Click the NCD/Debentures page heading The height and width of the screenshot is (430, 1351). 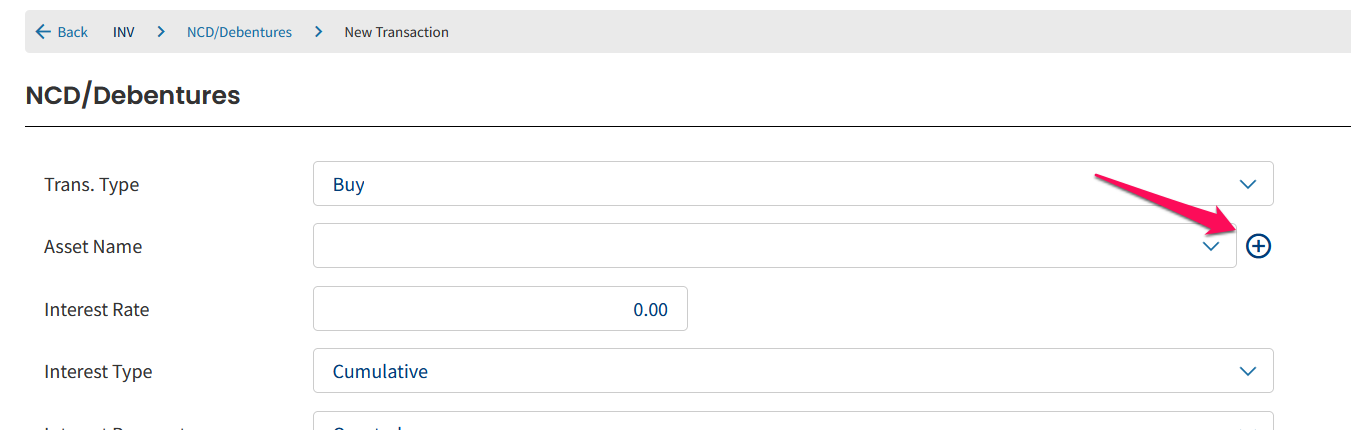coord(133,95)
